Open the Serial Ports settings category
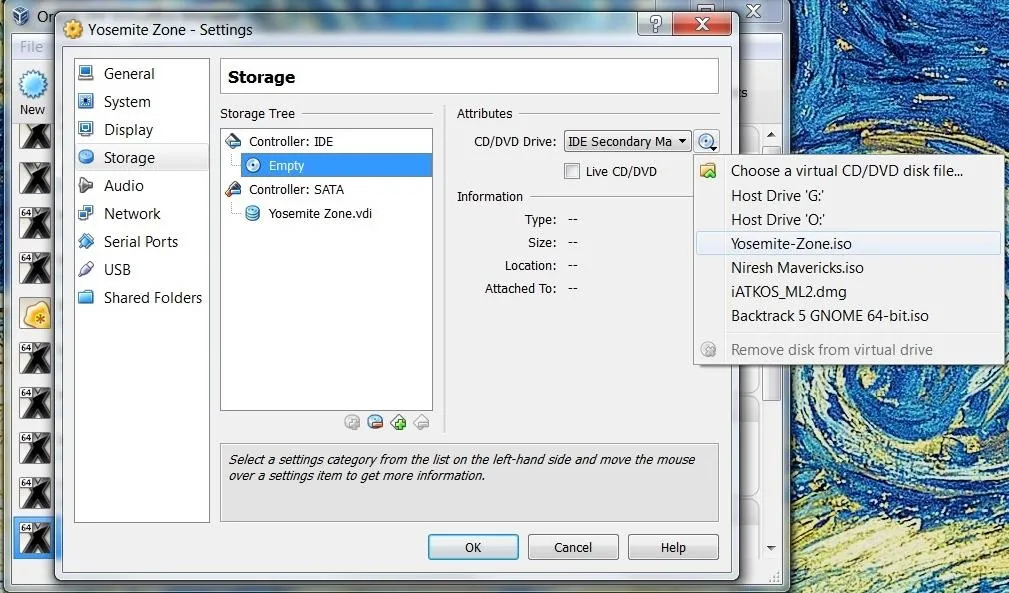Screen dimensions: 1009x593 coord(142,242)
